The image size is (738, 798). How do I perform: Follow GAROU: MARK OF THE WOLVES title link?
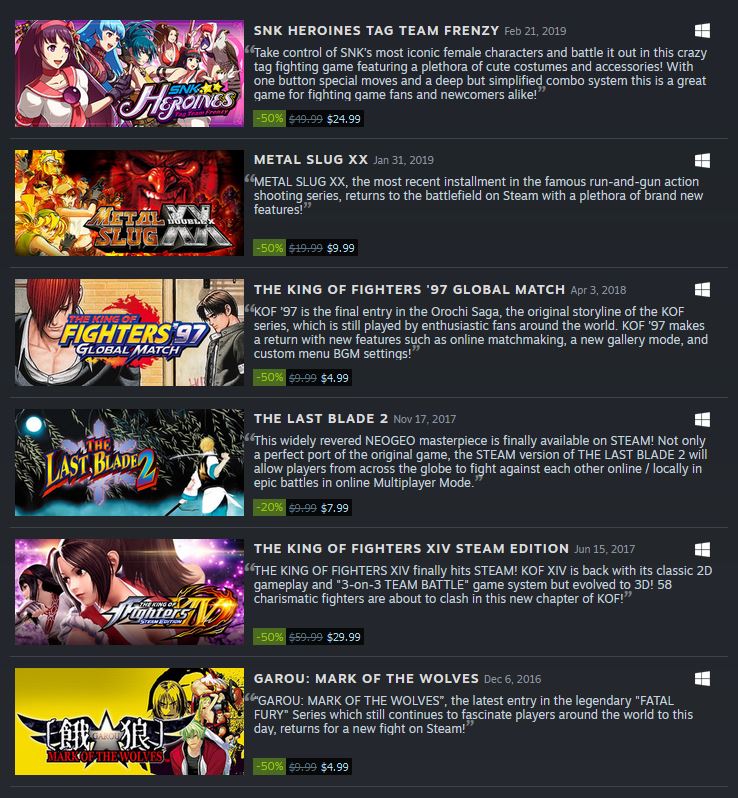pos(366,678)
